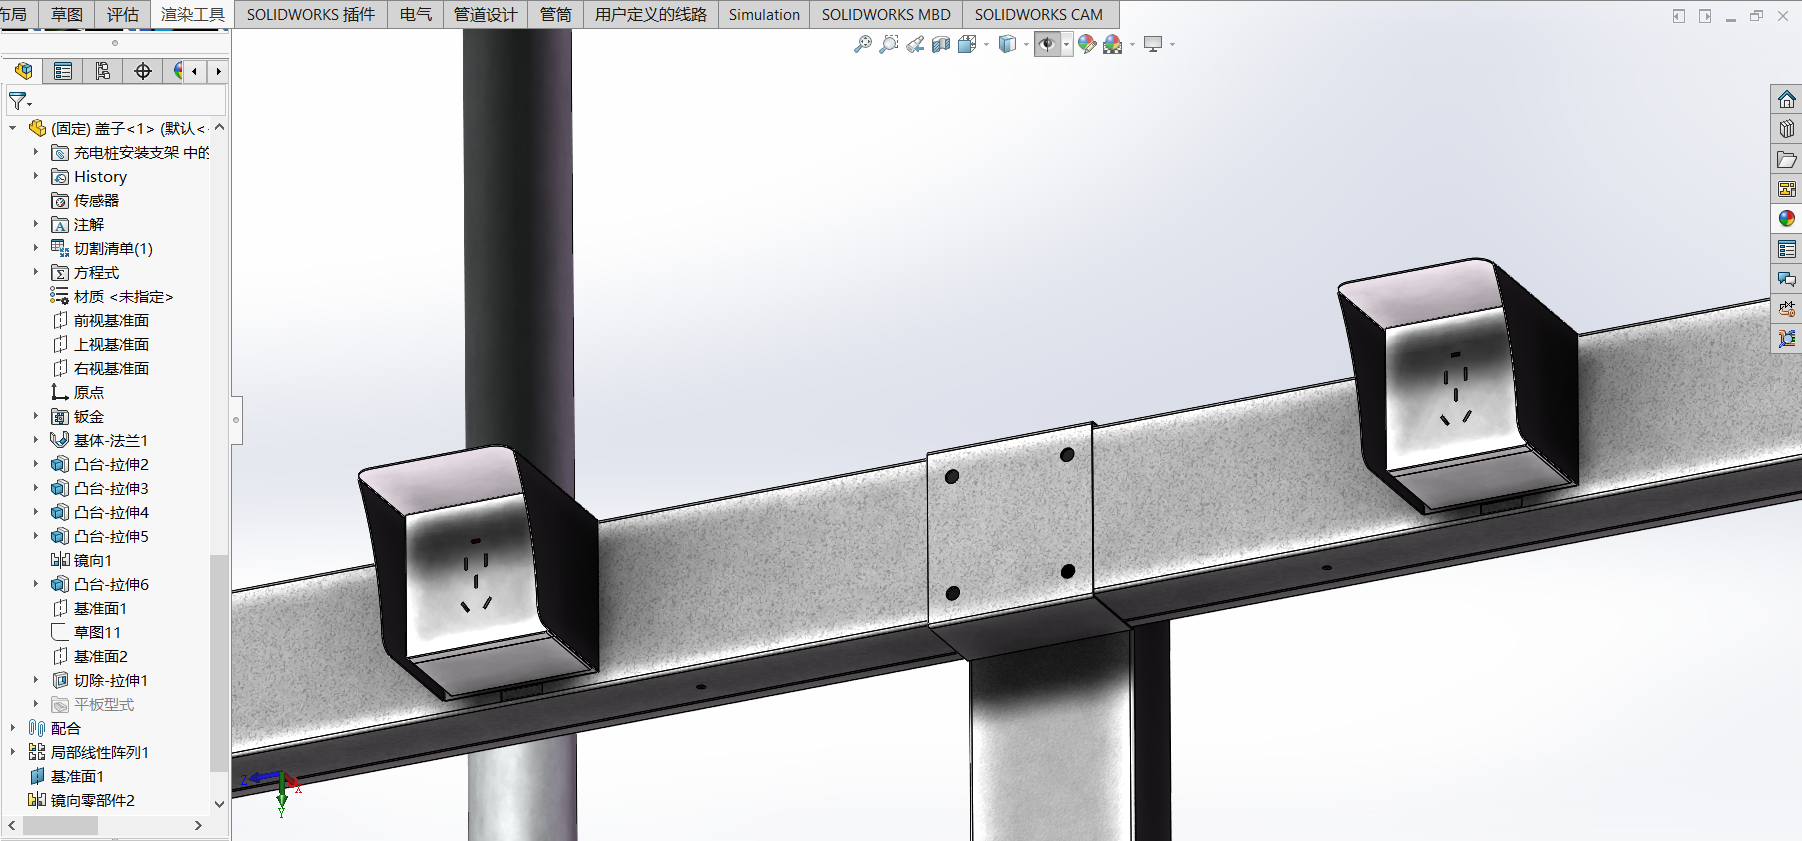The width and height of the screenshot is (1802, 841).
Task: Select the 镜向零部件2 item
Action: [x=81, y=800]
